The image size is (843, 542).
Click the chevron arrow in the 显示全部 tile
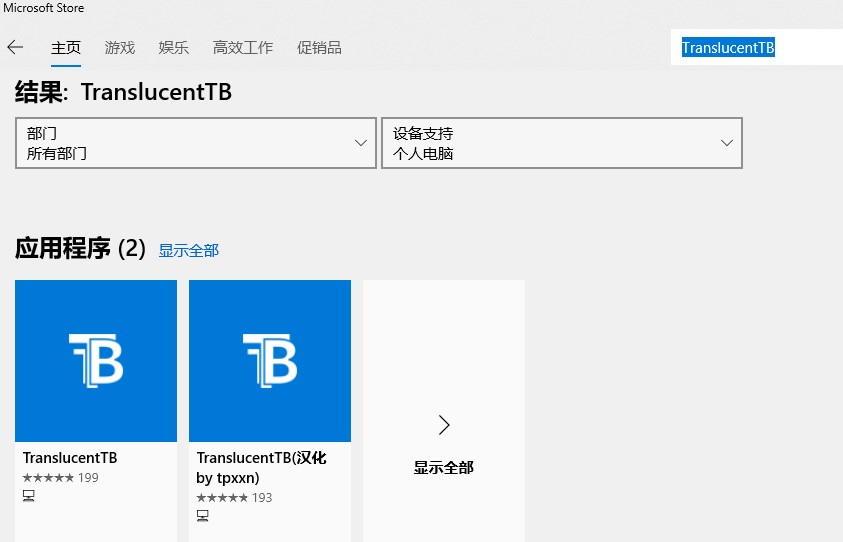444,425
